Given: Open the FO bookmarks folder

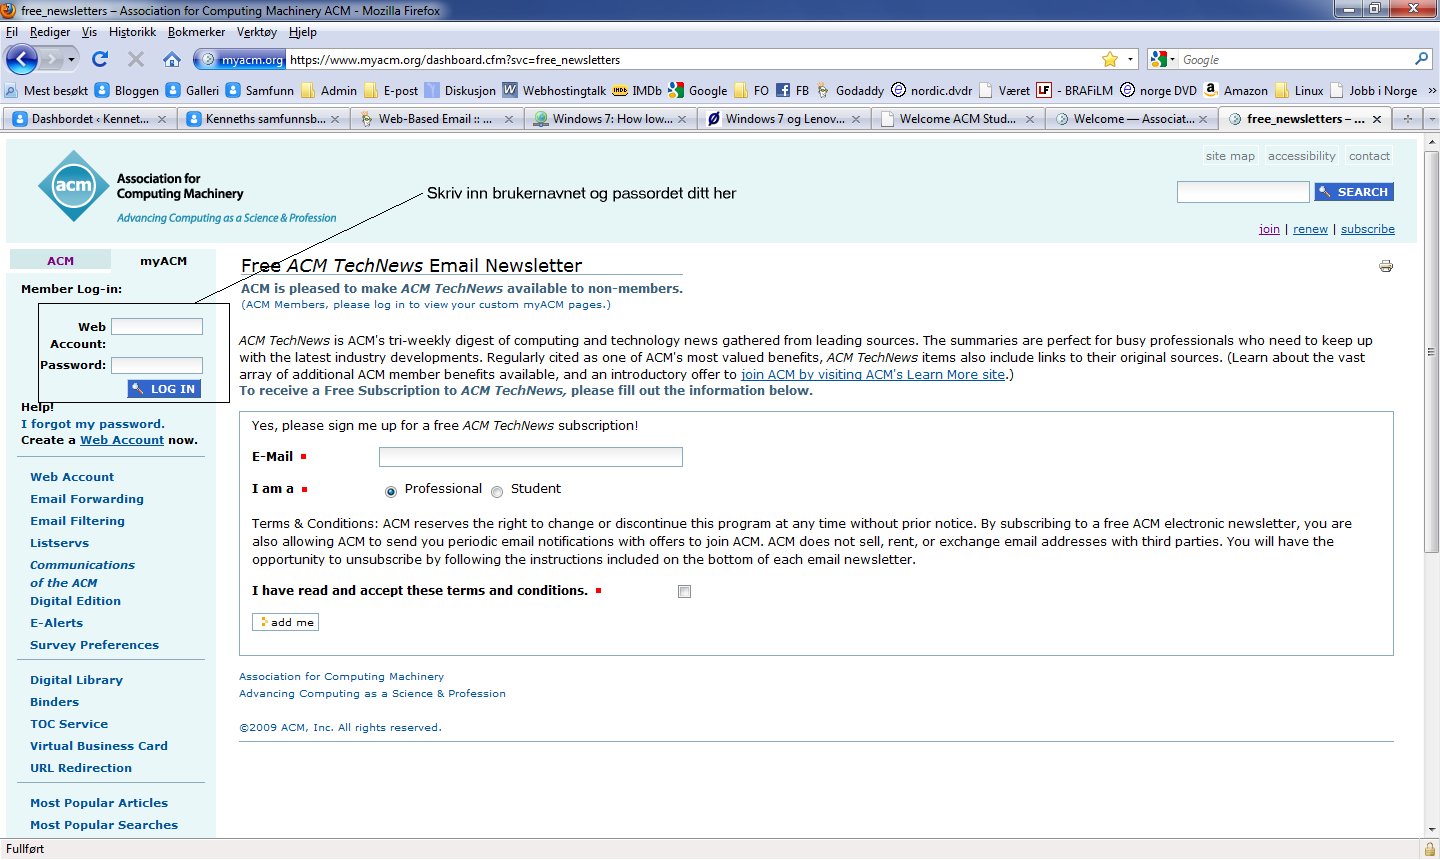Looking at the screenshot, I should pos(751,90).
